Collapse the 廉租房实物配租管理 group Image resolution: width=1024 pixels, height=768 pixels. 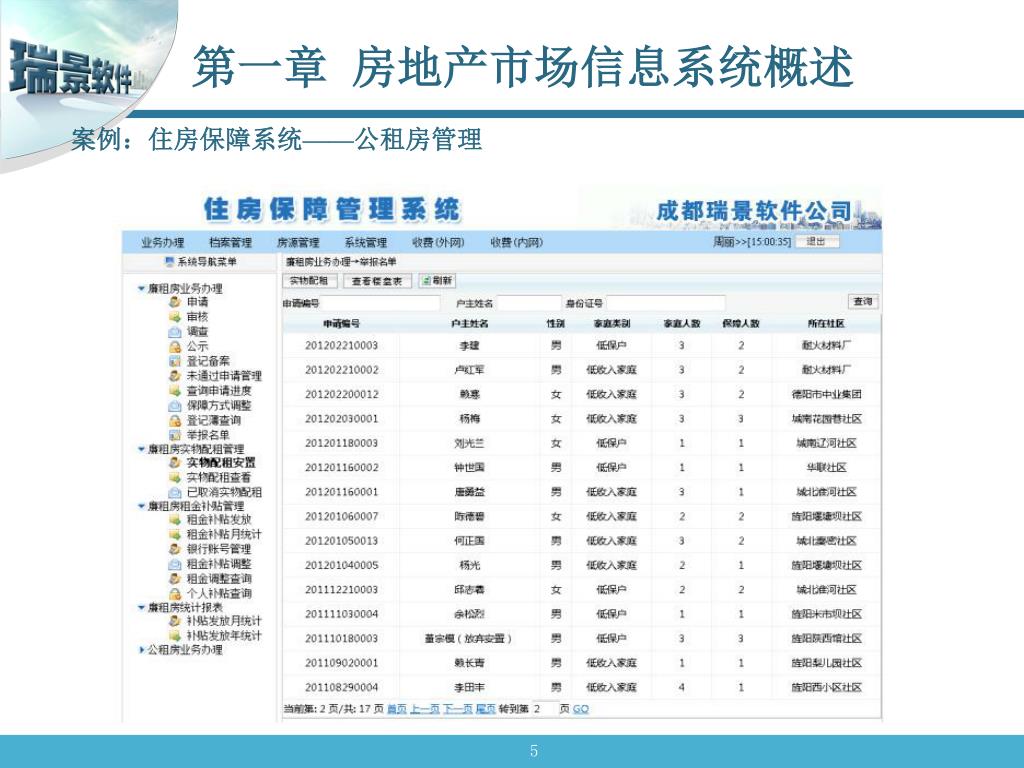point(141,449)
